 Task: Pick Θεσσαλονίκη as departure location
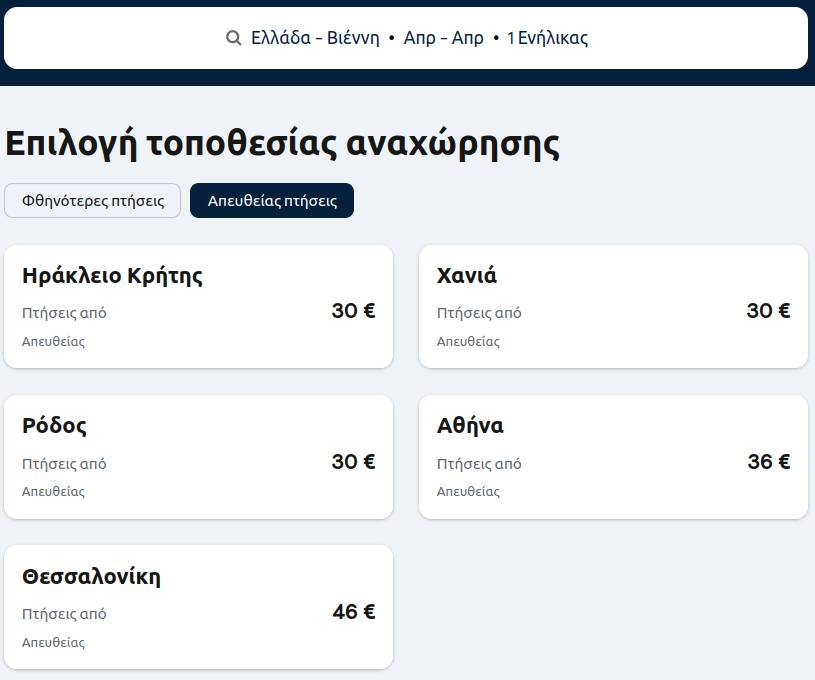click(199, 607)
